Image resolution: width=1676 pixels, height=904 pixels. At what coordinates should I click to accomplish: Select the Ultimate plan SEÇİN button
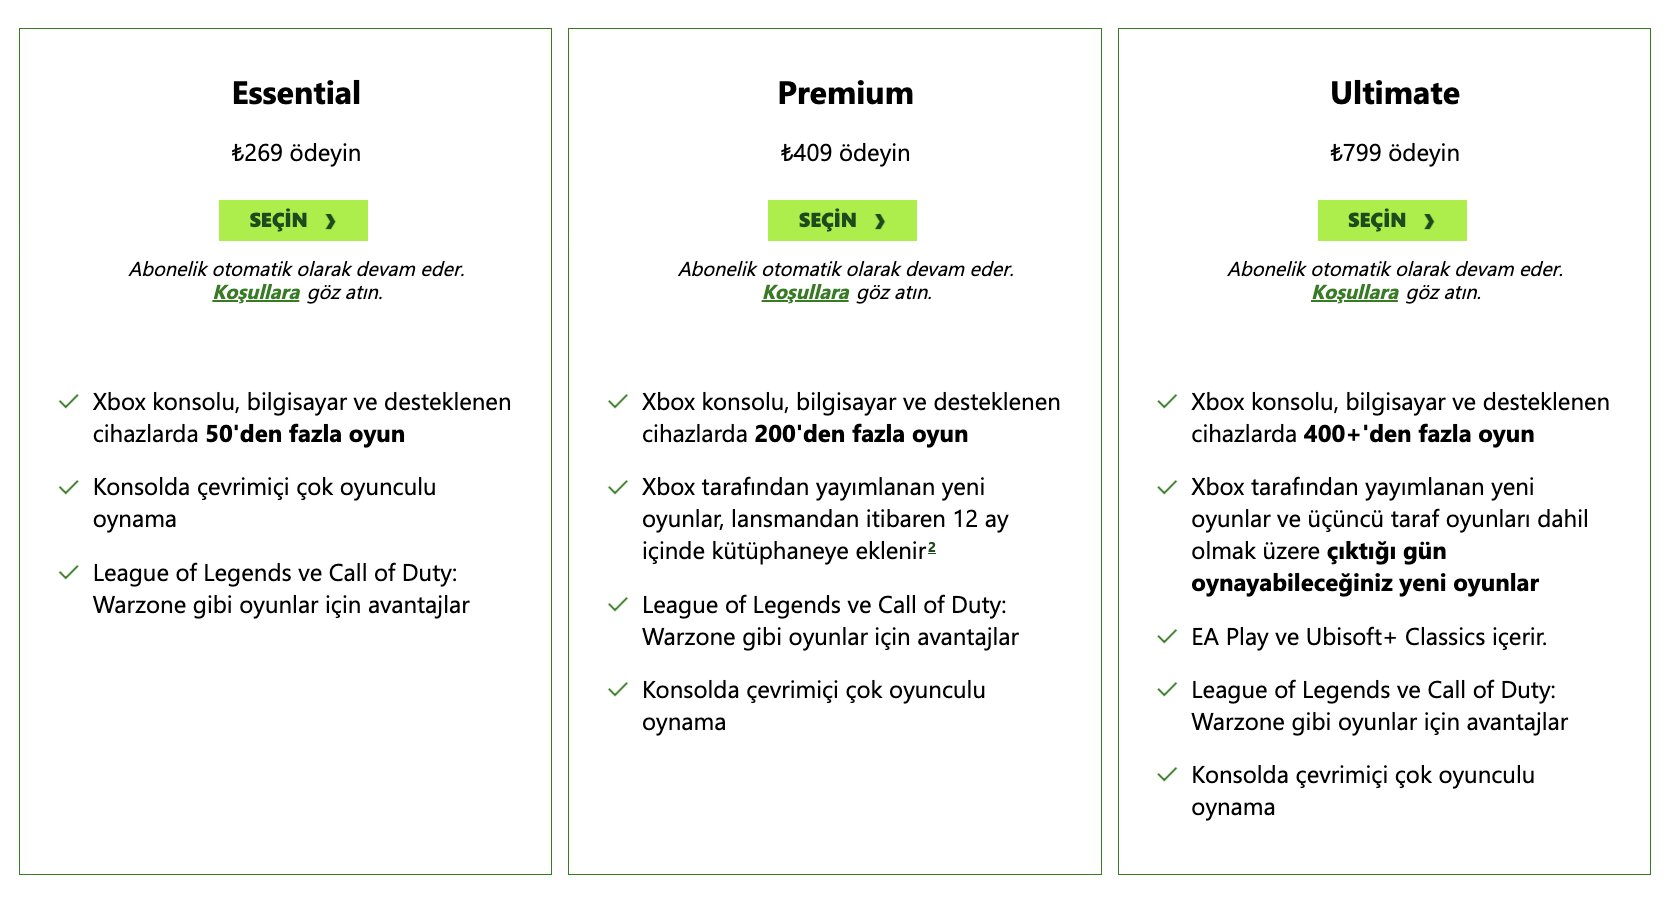click(x=1392, y=220)
